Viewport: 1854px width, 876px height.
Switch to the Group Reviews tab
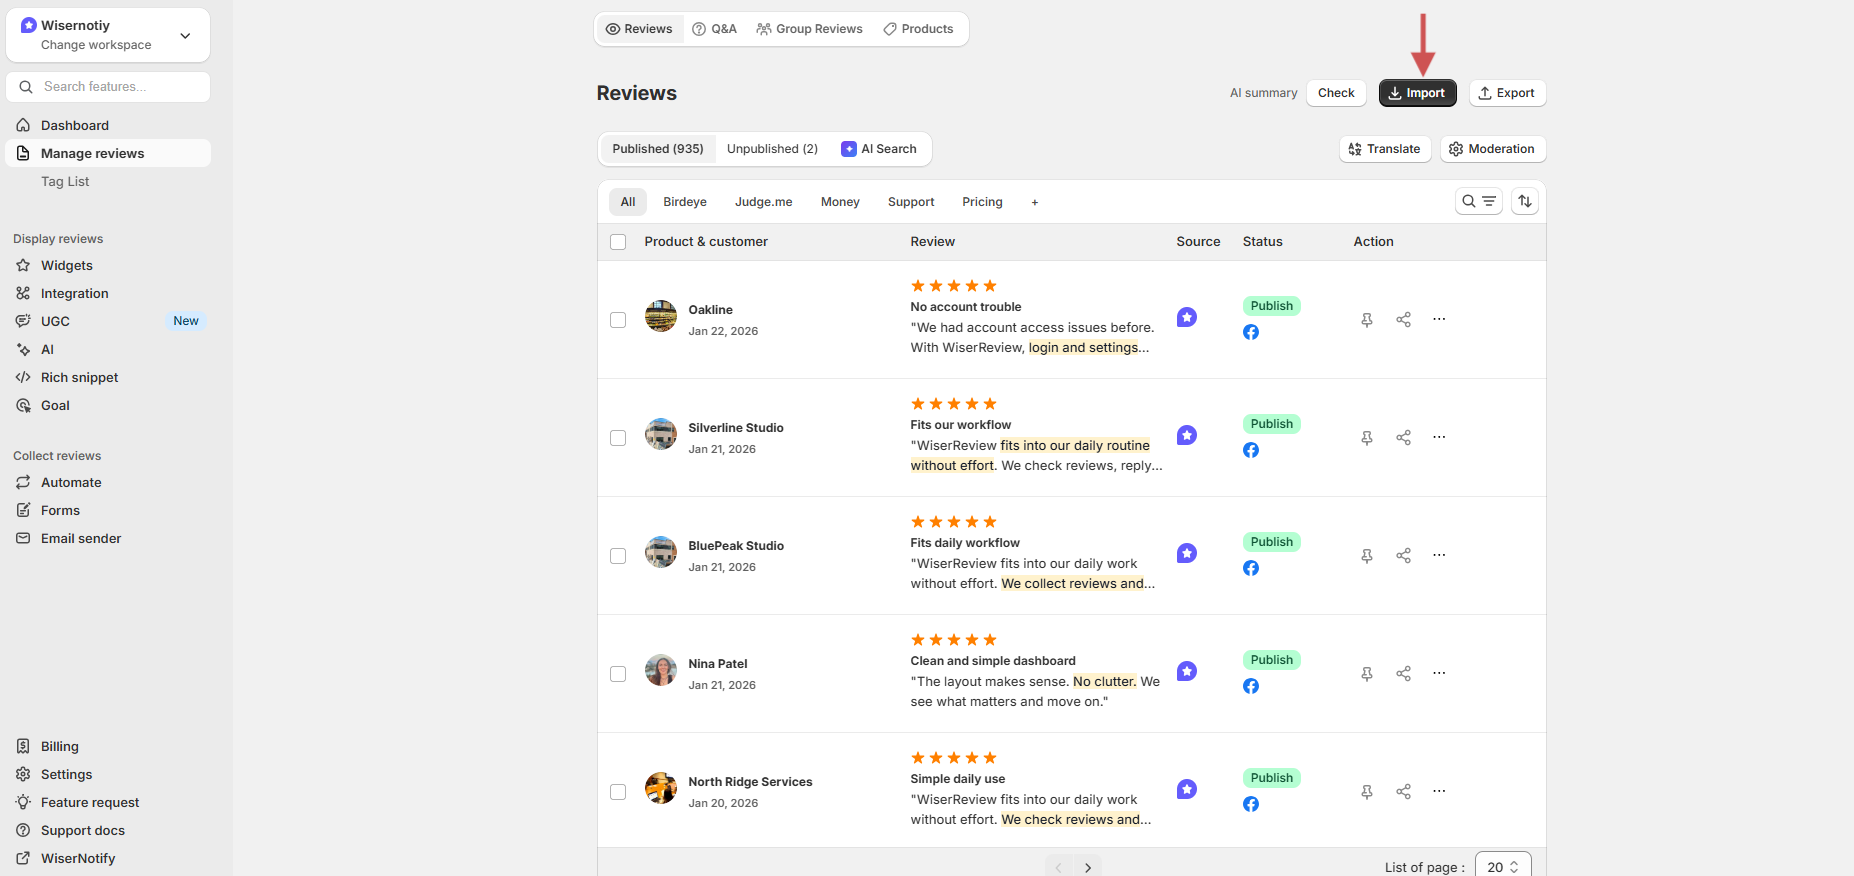(809, 29)
